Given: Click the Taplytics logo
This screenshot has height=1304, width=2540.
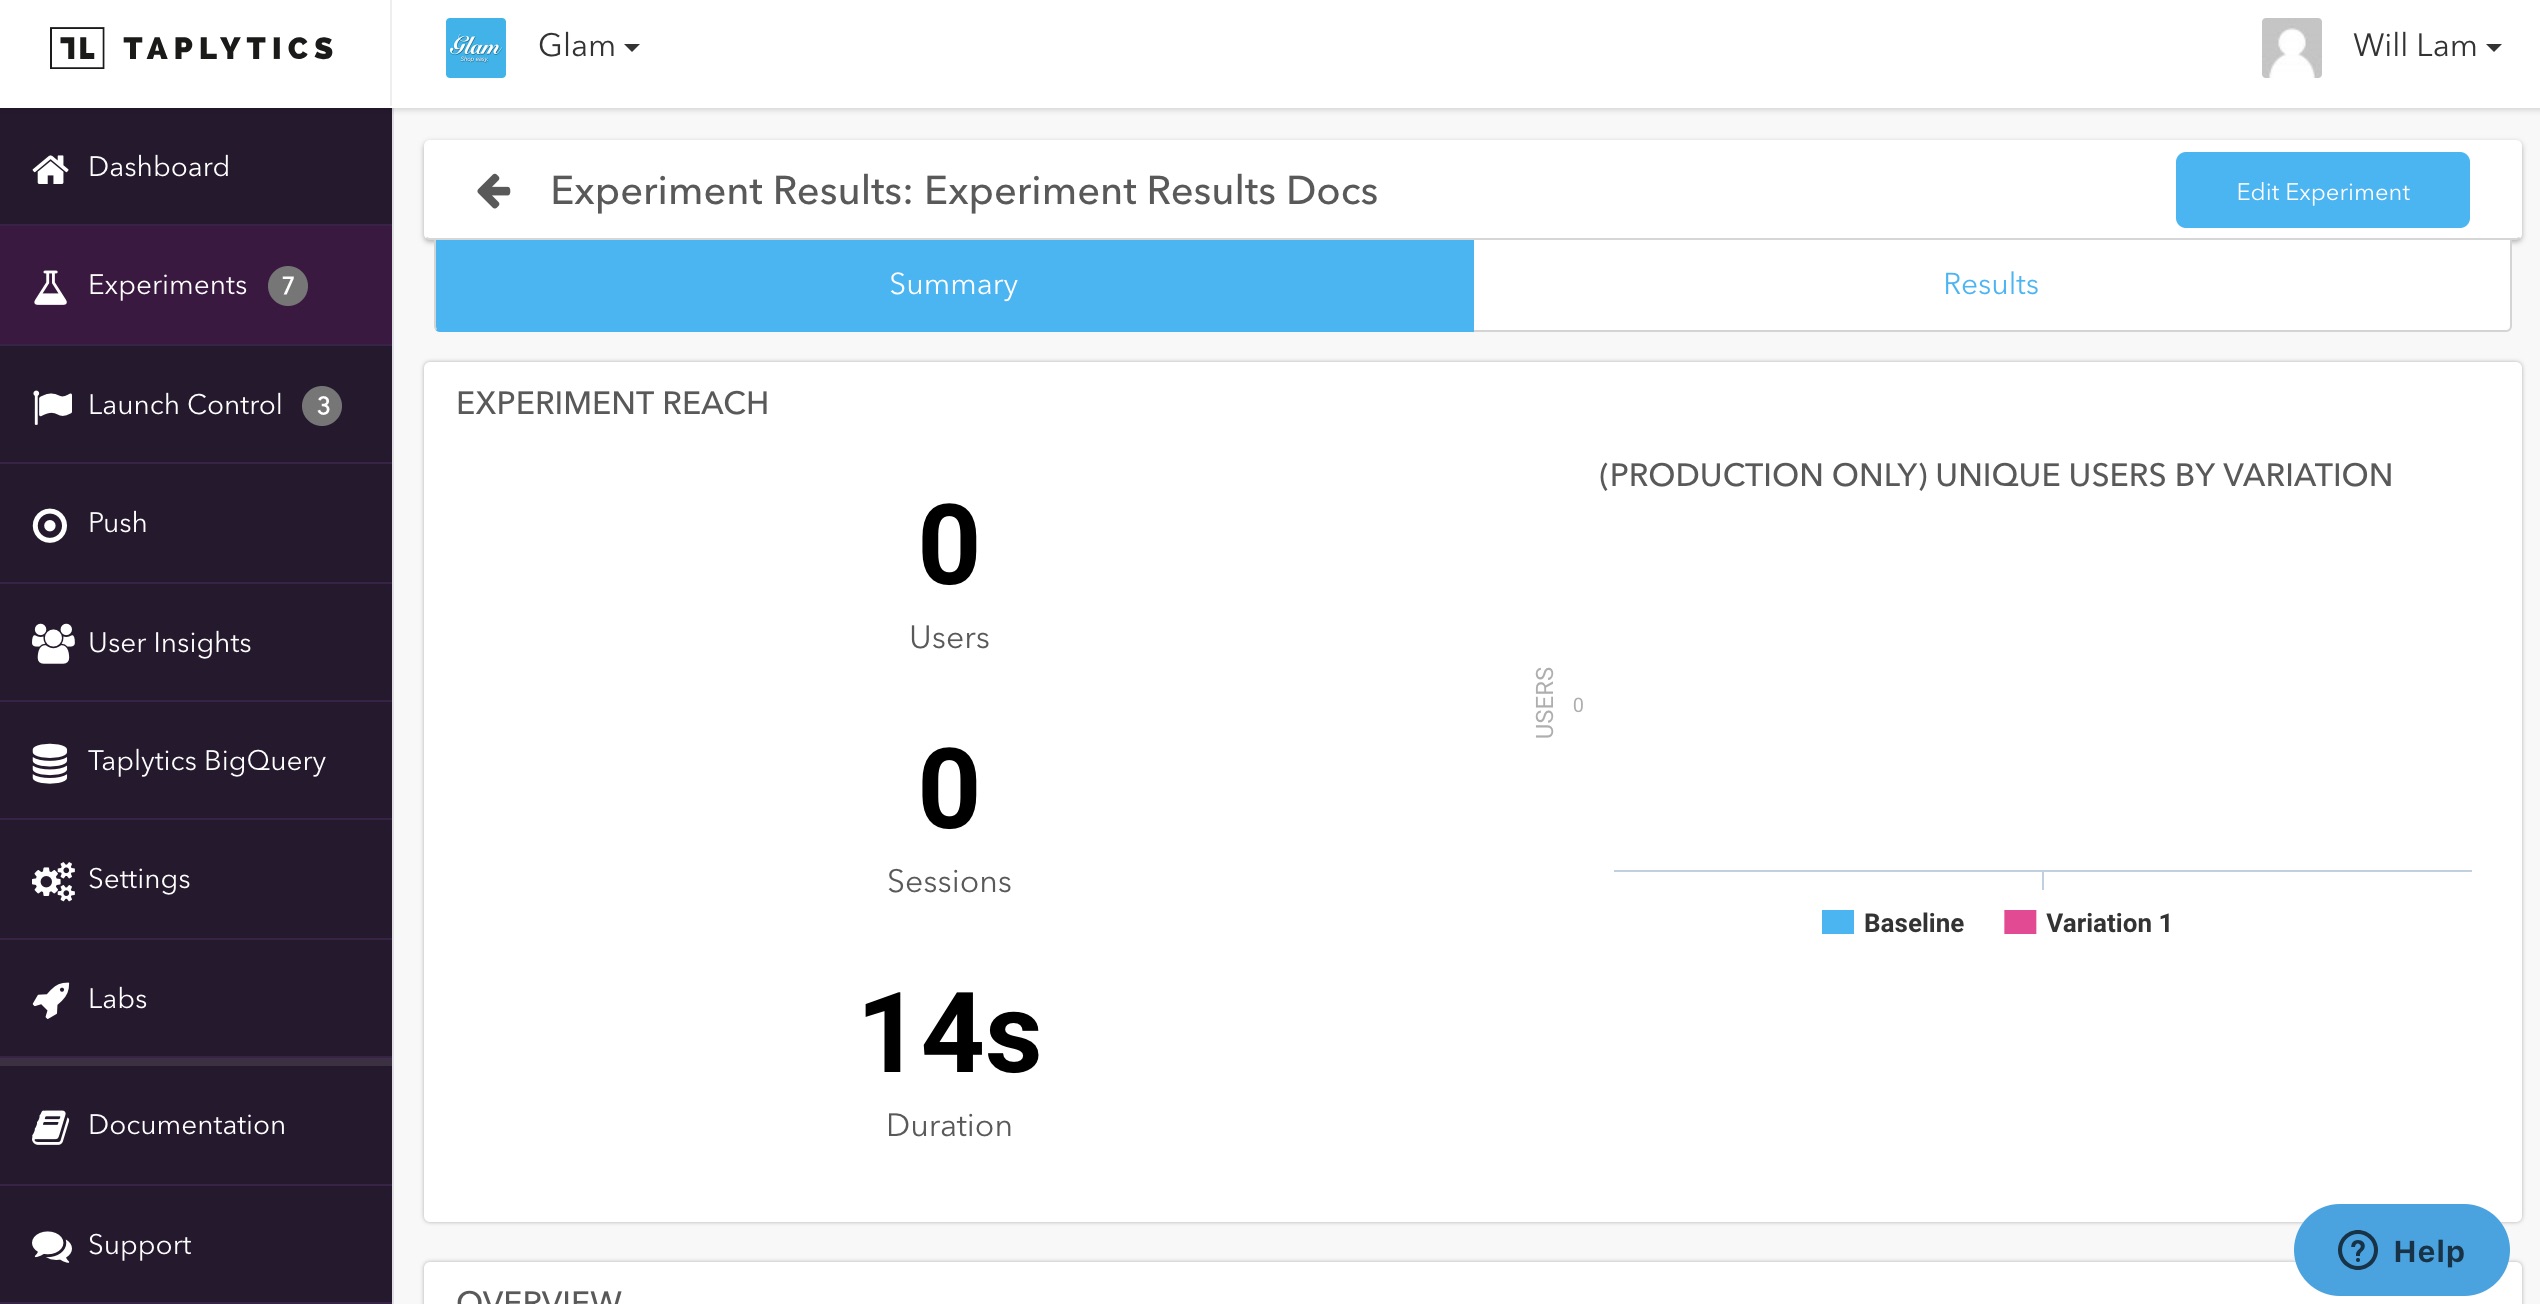Looking at the screenshot, I should pos(193,48).
